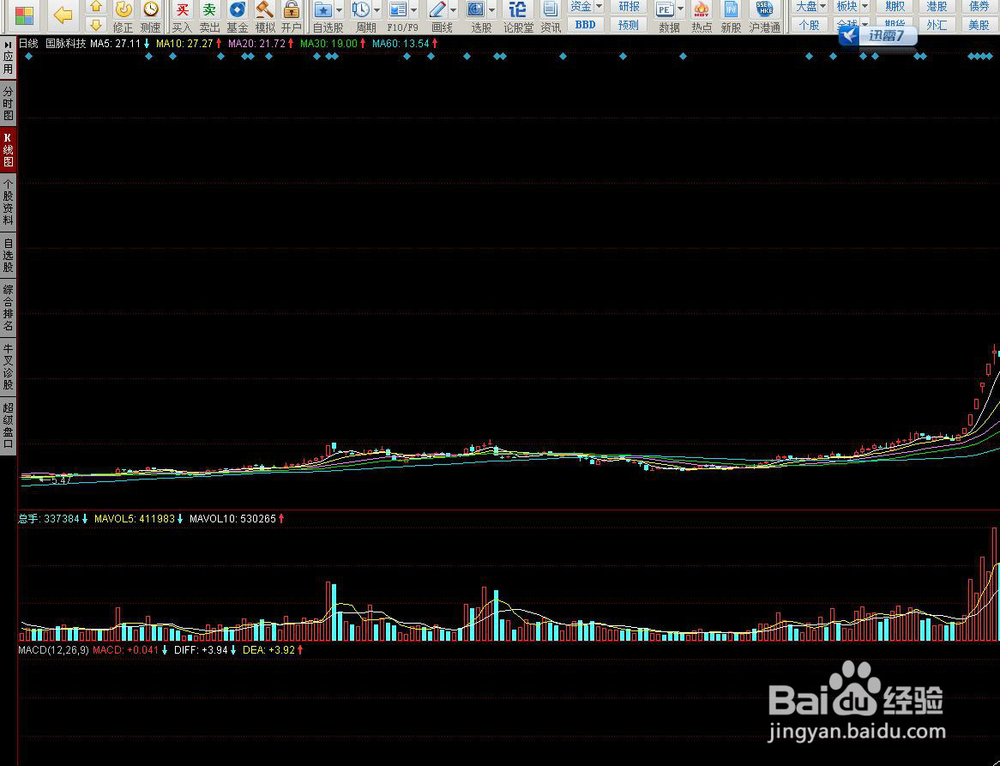Image resolution: width=1000 pixels, height=766 pixels.
Task: Click the 美股 US stocks button
Action: [979, 26]
